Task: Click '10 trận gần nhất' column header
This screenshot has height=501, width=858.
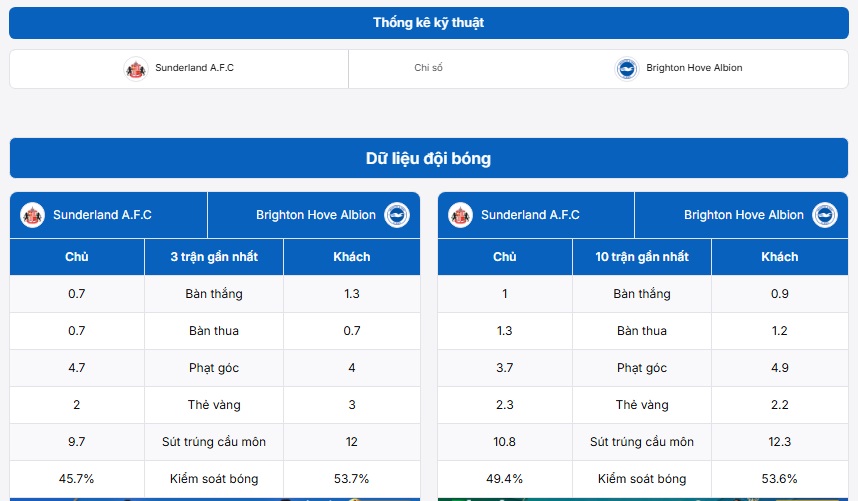Action: pyautogui.click(x=642, y=257)
